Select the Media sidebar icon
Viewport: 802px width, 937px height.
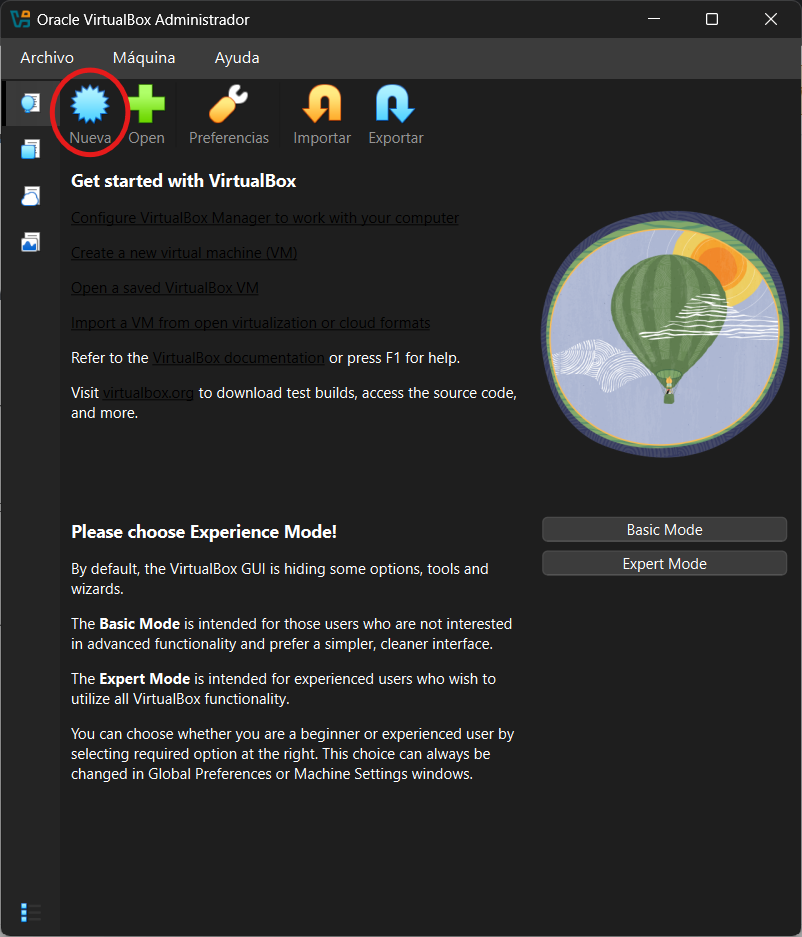29,241
